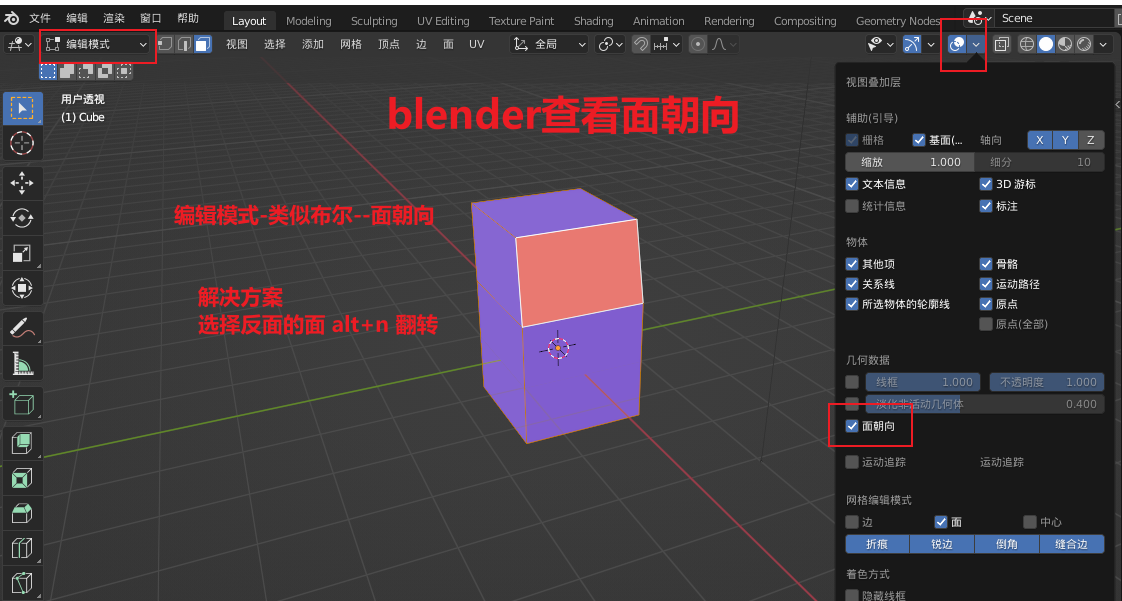Toggle proportional editing icon

(x=698, y=44)
